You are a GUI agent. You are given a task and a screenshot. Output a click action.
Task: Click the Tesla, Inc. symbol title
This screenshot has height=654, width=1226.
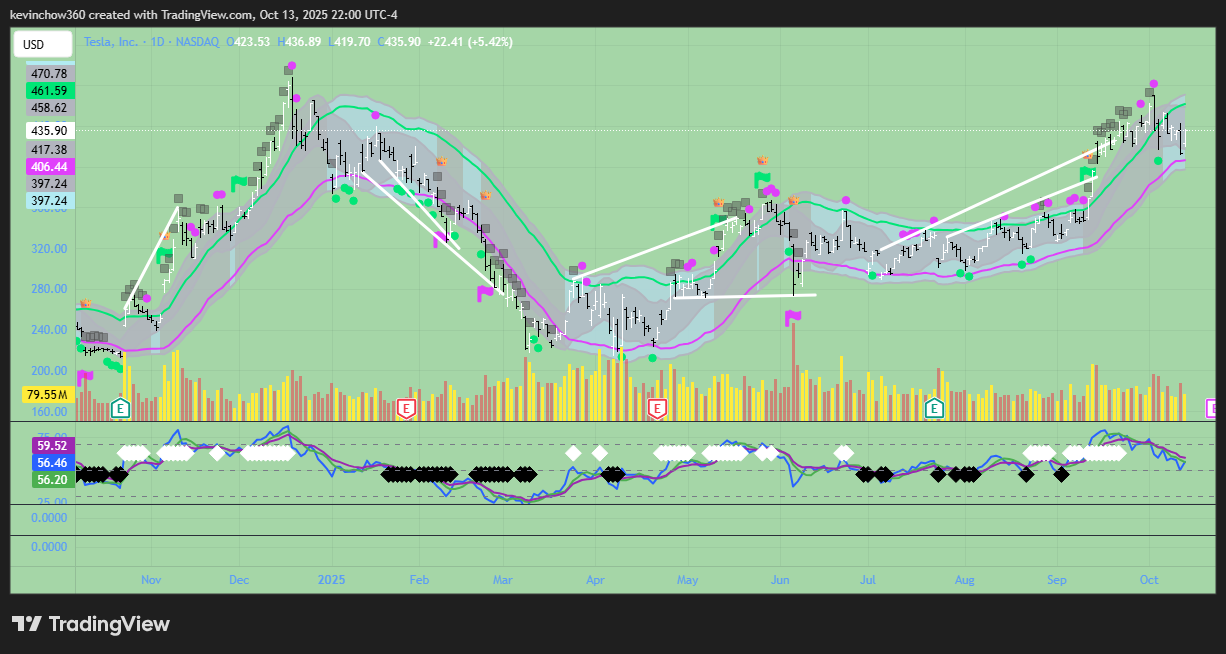click(113, 42)
